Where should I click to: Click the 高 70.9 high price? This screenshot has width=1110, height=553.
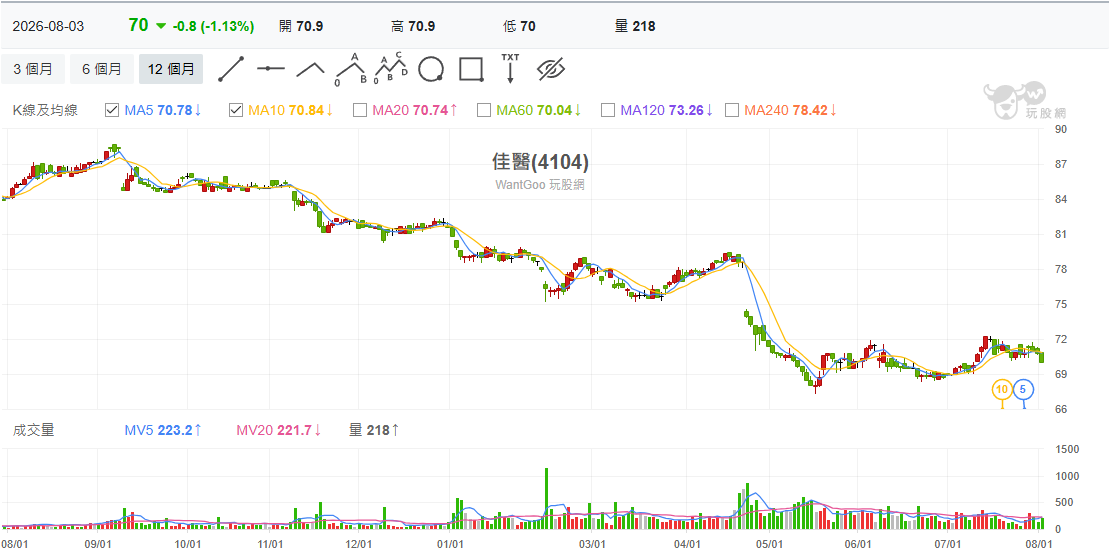point(413,26)
